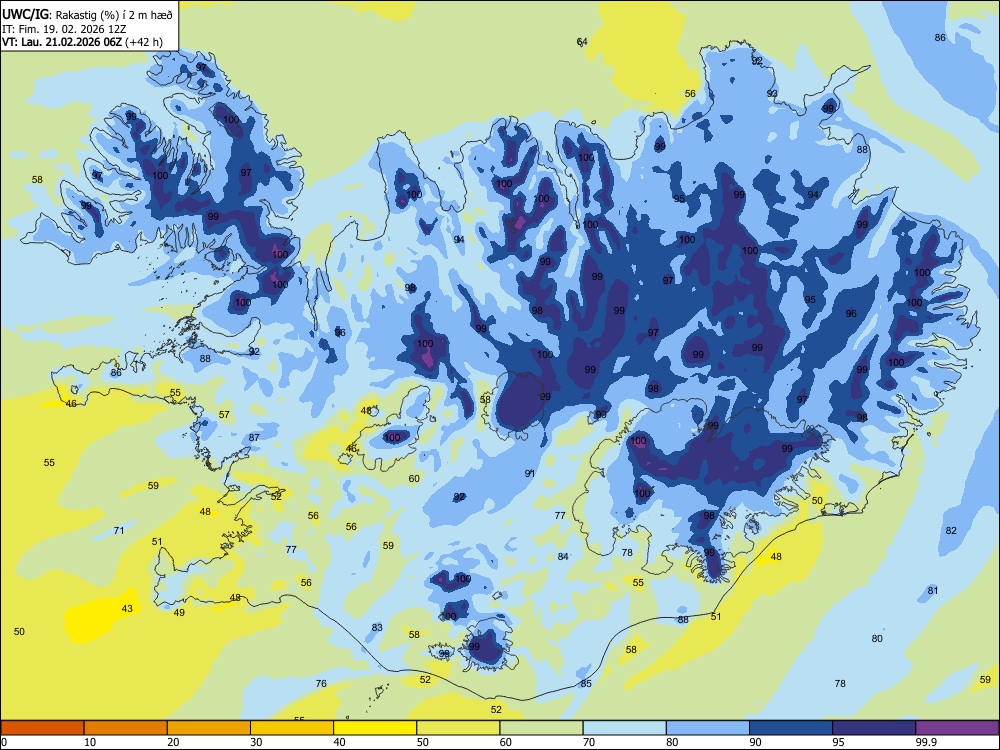This screenshot has width=1000, height=750.
Task: Click the valid time 'VT: Lau. 21.02.2026 06Z'
Action: pos(62,42)
